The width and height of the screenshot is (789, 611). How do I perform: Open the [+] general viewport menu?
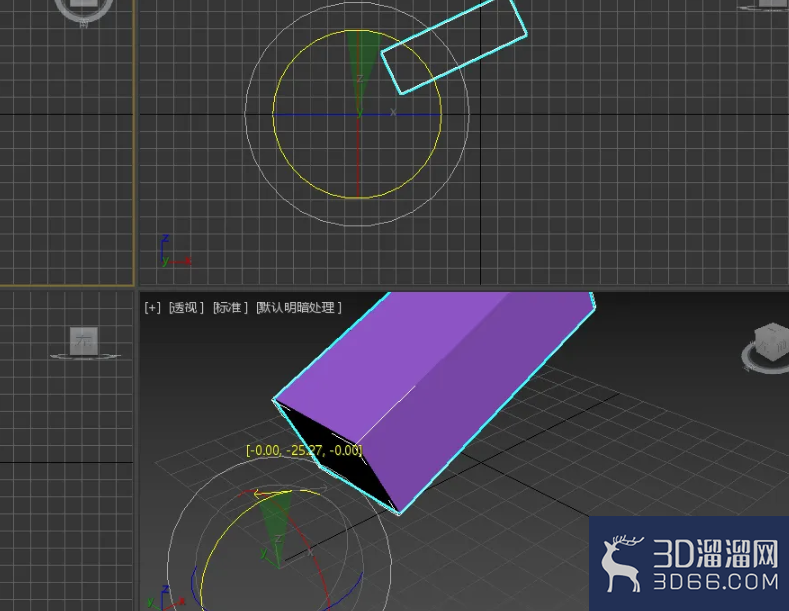coord(152,307)
